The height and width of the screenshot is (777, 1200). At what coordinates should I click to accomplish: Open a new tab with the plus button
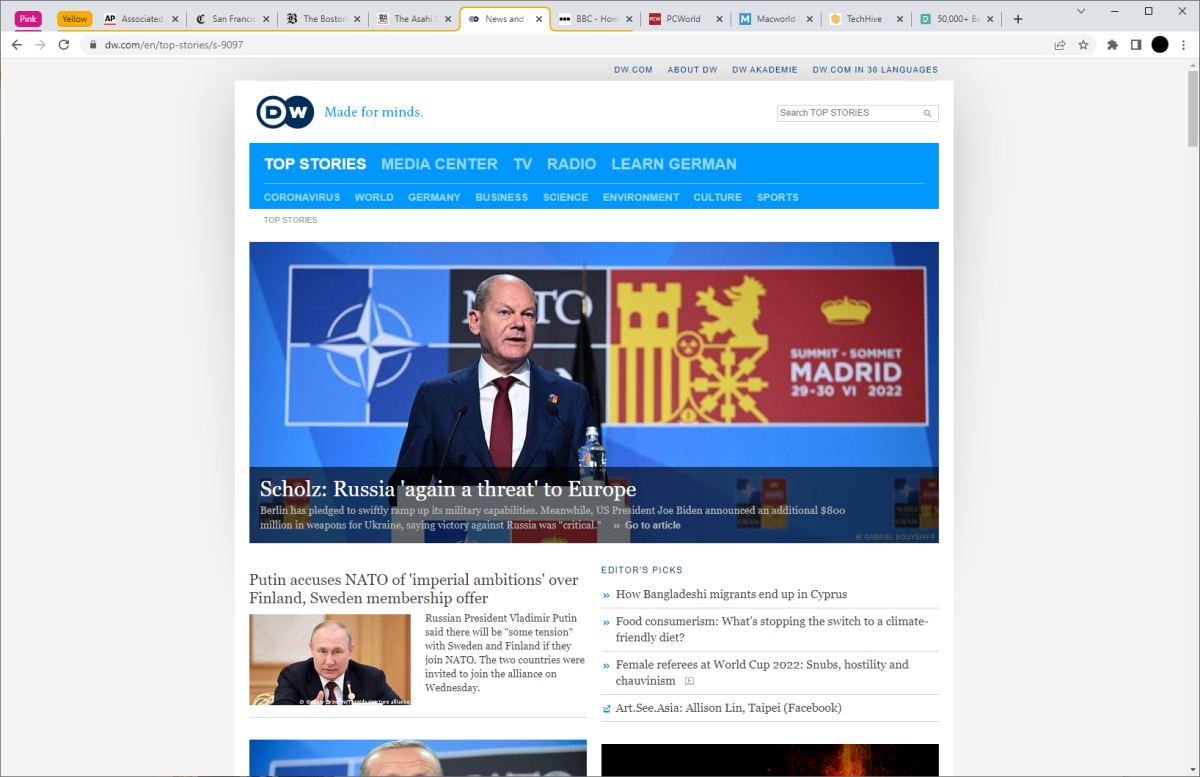pyautogui.click(x=1018, y=19)
